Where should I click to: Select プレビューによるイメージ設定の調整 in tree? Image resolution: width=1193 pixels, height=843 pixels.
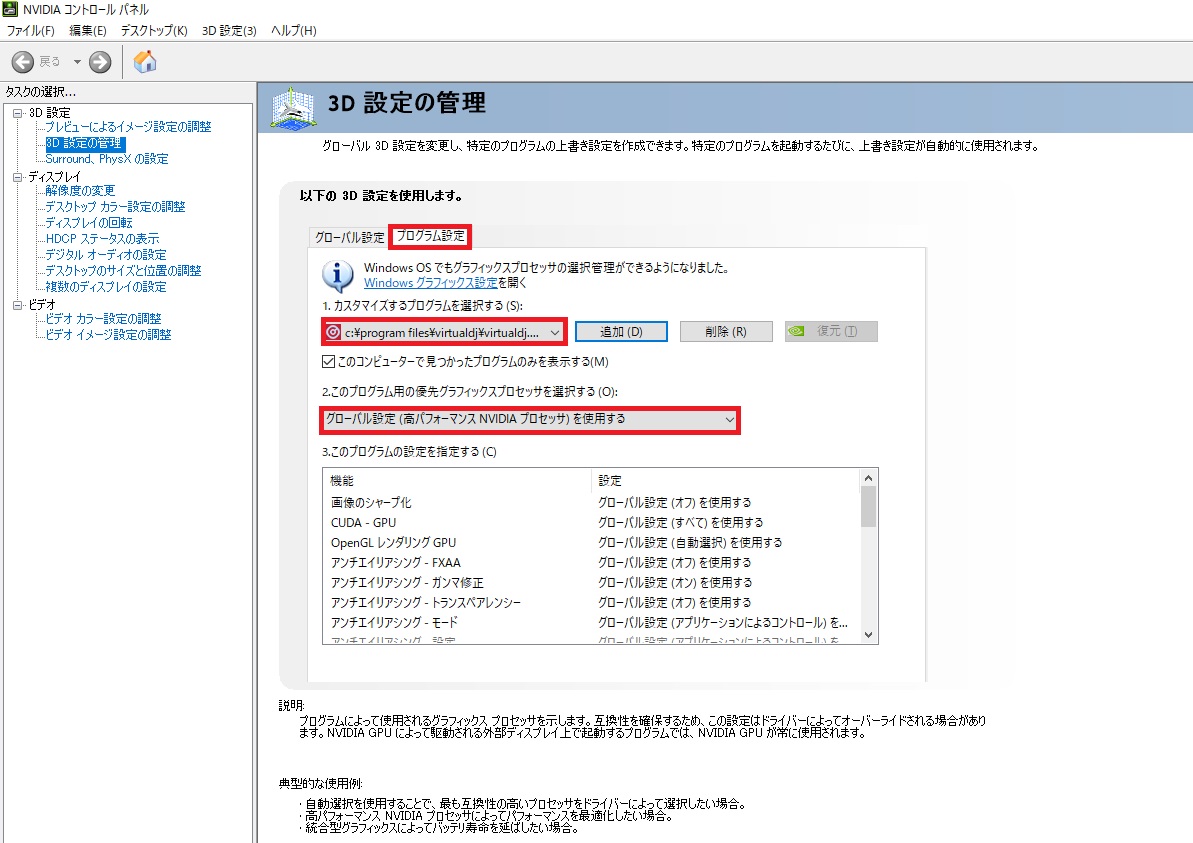(128, 127)
